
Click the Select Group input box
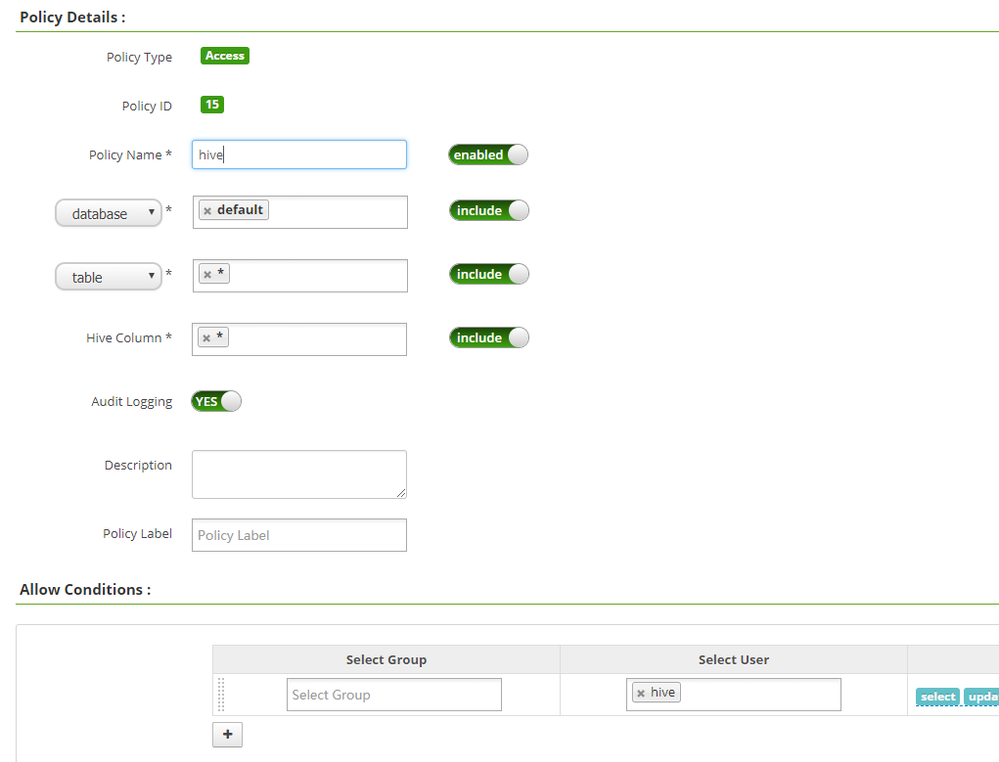[x=394, y=694]
